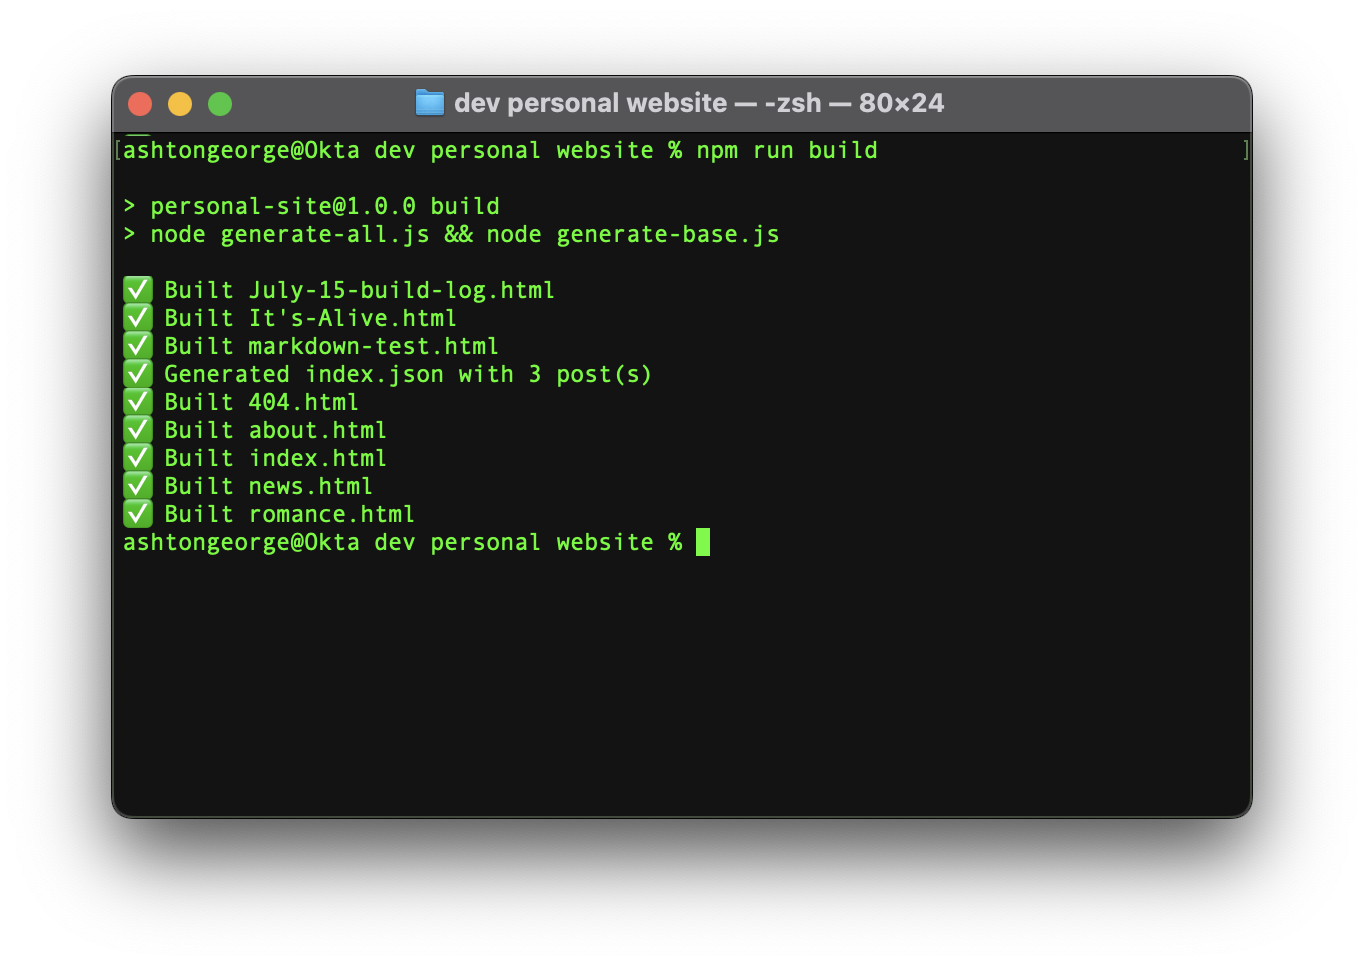
Task: Click the checkmark next to about.html
Action: pyautogui.click(x=138, y=430)
